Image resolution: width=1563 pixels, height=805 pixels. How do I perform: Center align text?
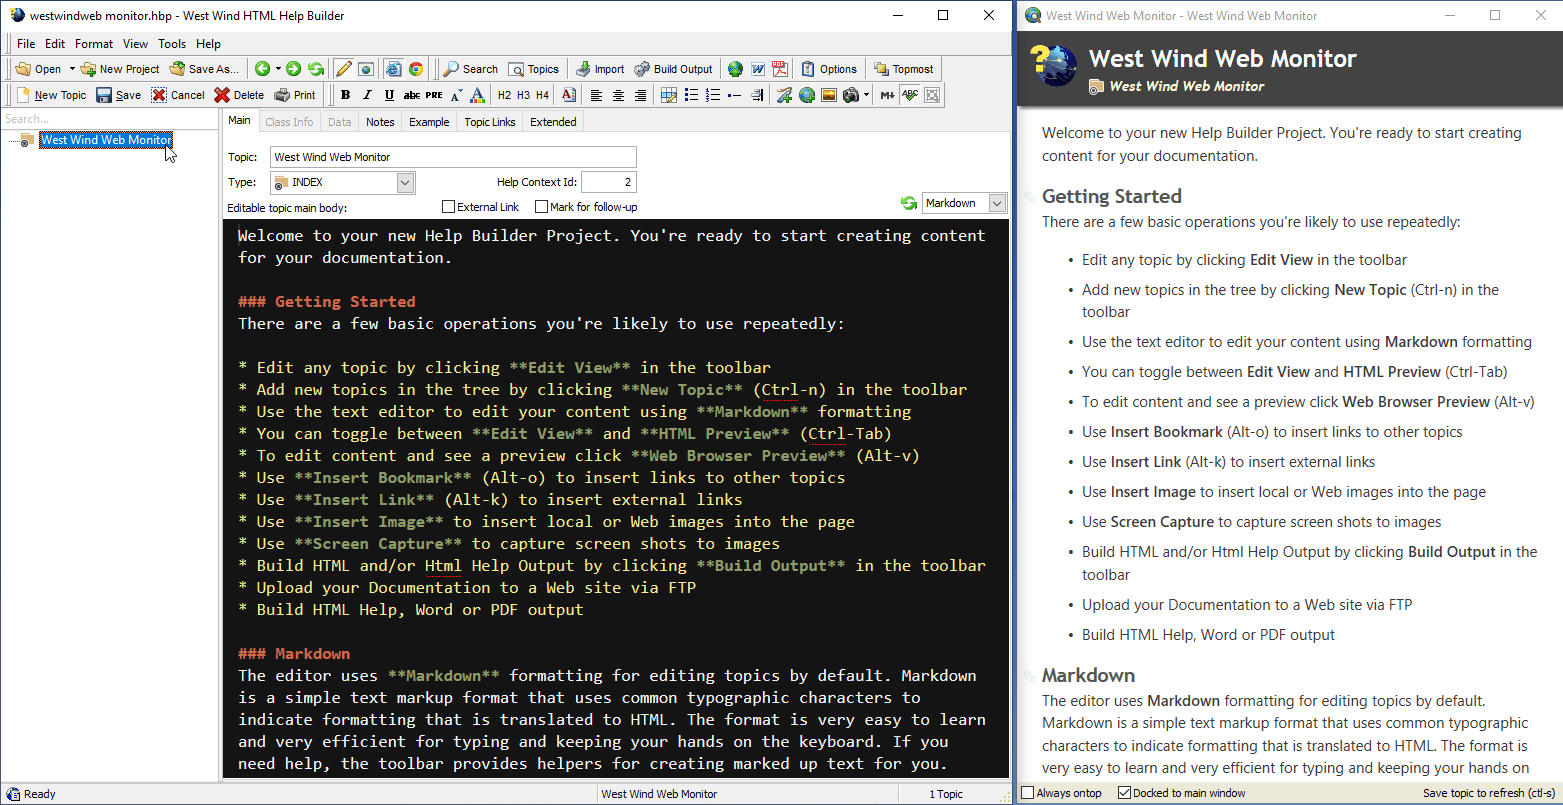coord(618,95)
